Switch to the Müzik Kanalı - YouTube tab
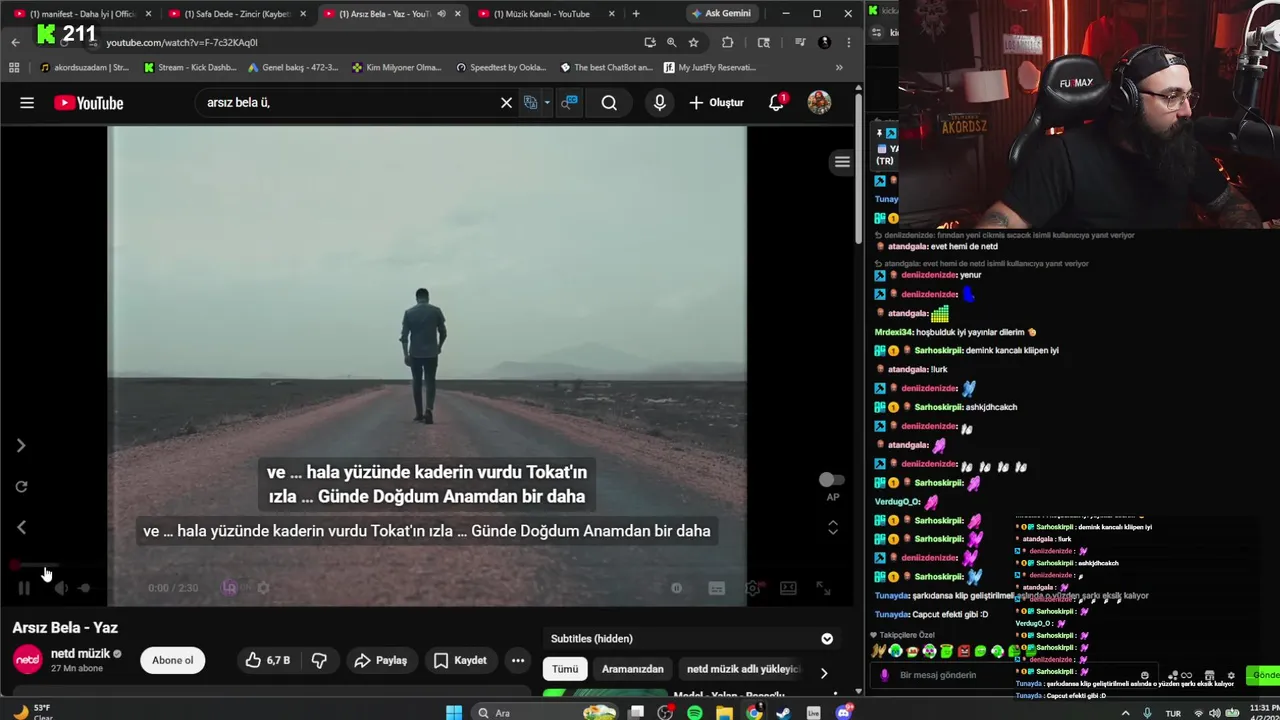The image size is (1280, 720). [x=546, y=14]
